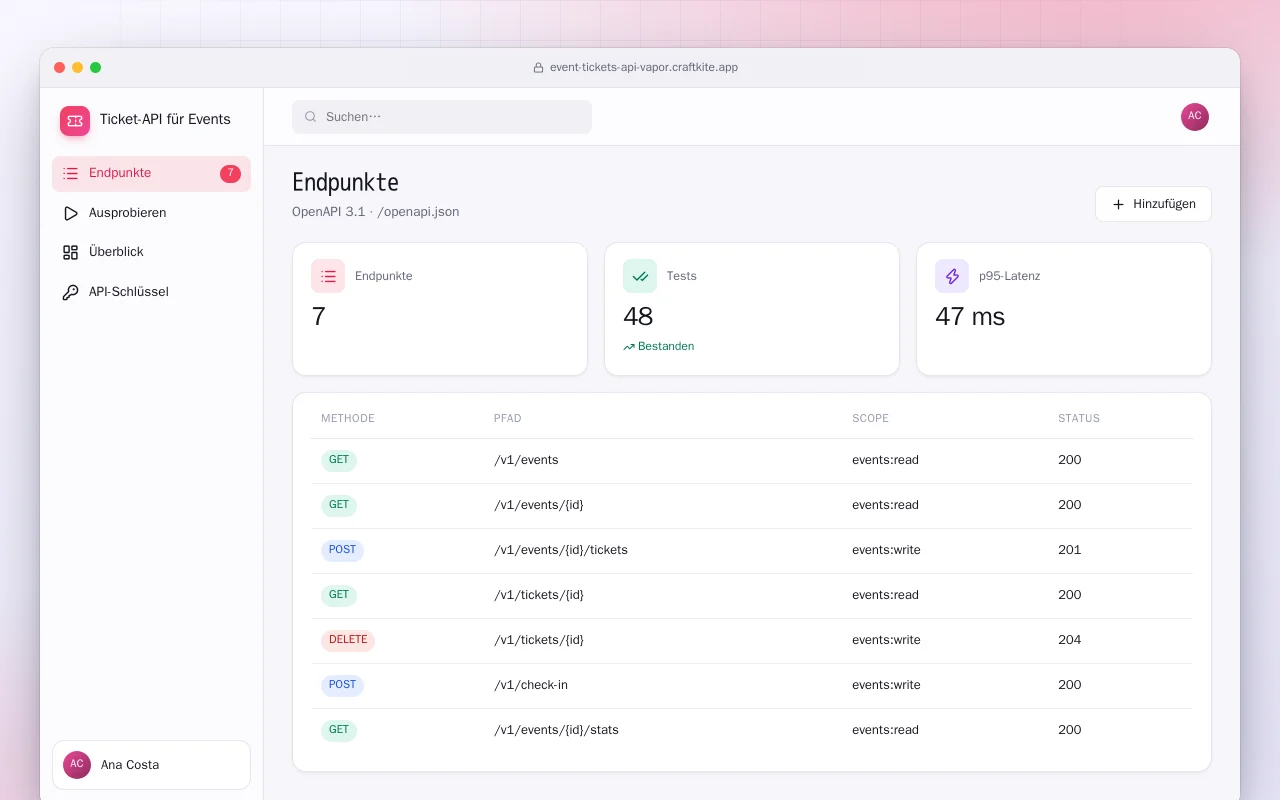Select the /v1/events path cell

pyautogui.click(x=526, y=461)
